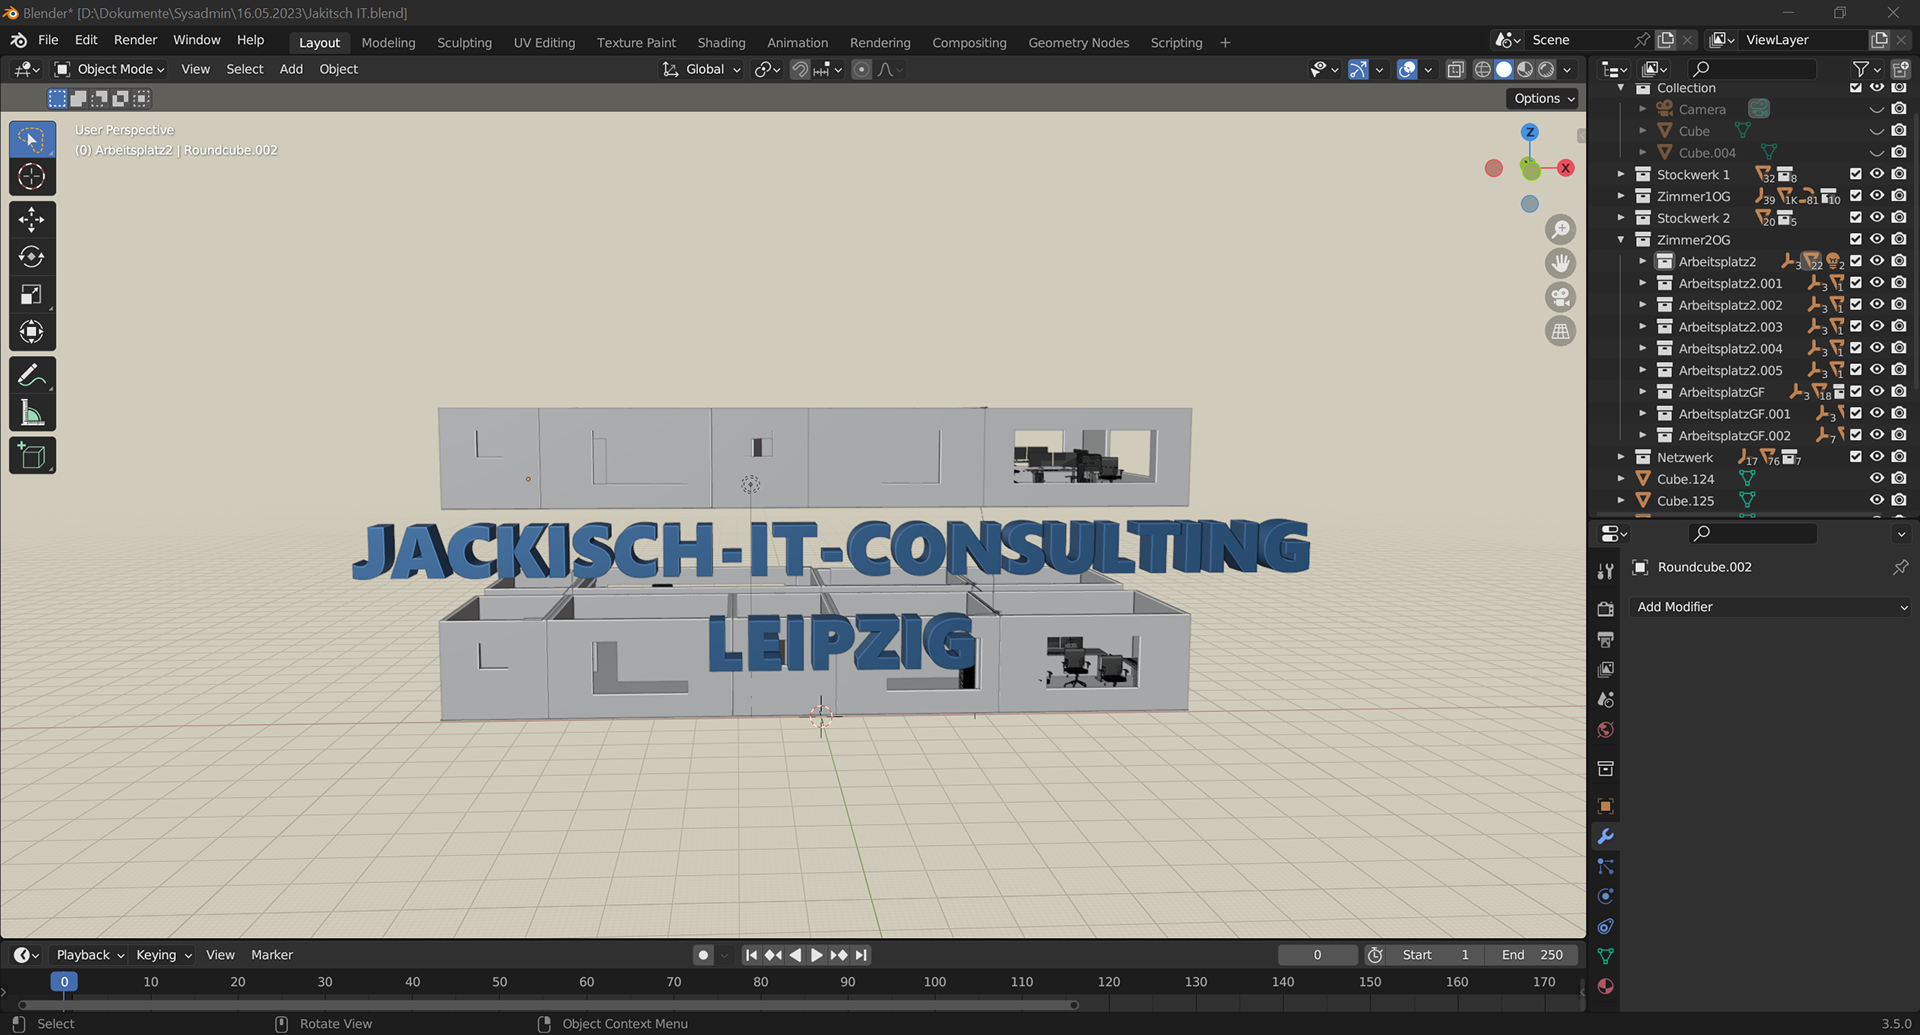Activate the Scale tool
The width and height of the screenshot is (1920, 1035).
point(32,295)
